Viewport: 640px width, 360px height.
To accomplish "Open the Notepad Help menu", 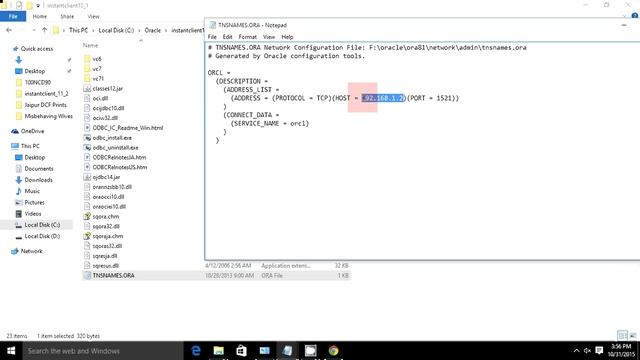I will click(x=287, y=37).
